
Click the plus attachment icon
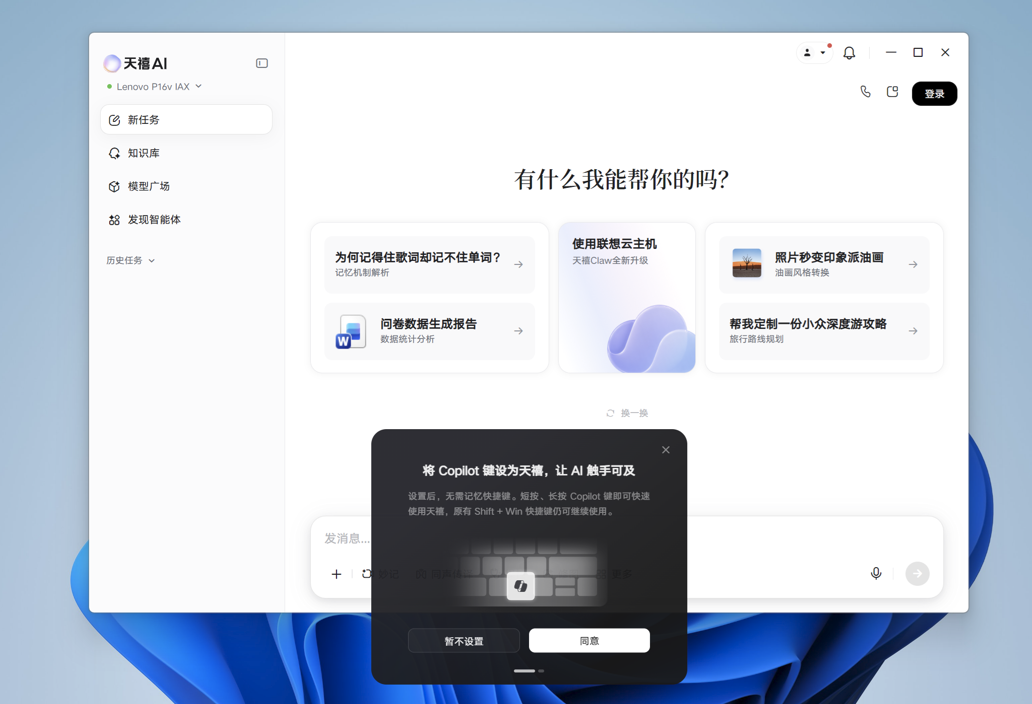tap(336, 574)
